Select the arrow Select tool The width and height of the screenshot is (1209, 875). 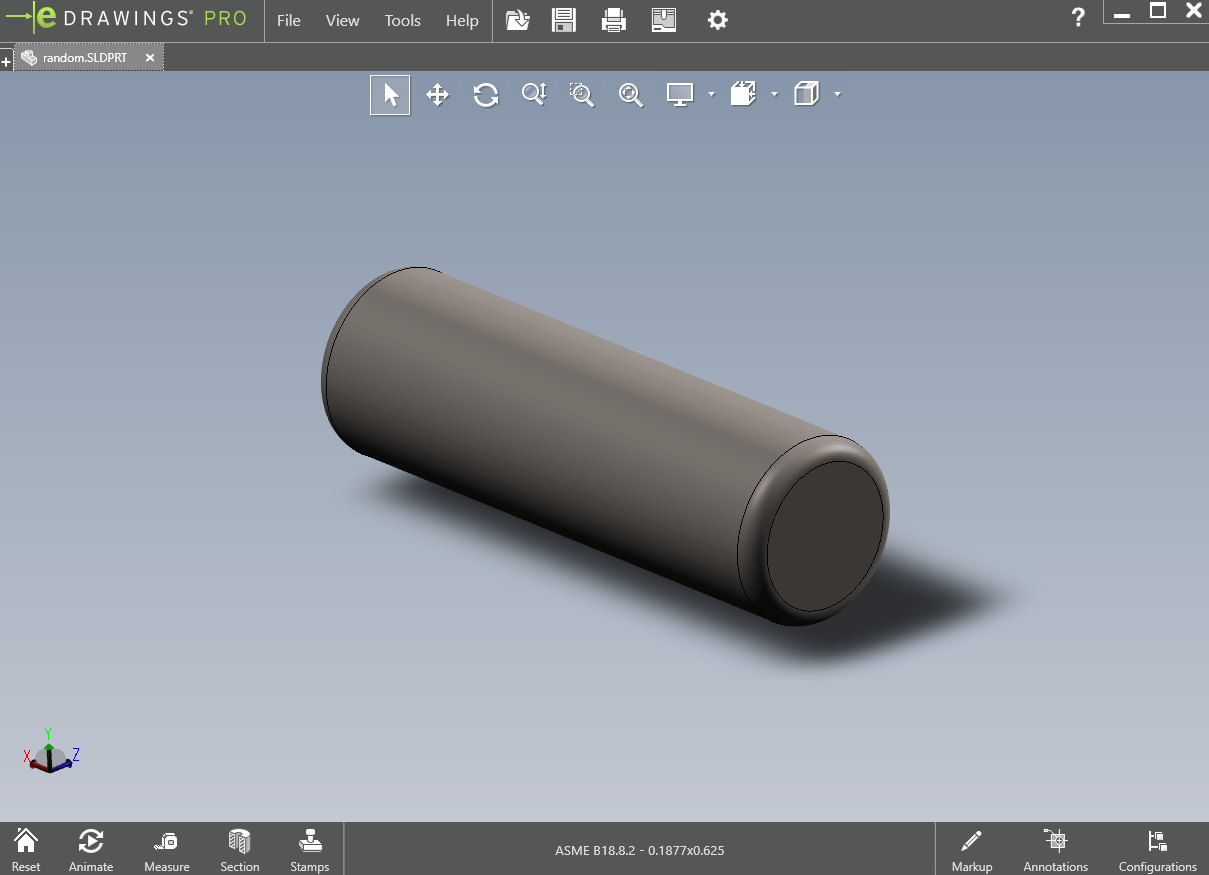coord(390,95)
